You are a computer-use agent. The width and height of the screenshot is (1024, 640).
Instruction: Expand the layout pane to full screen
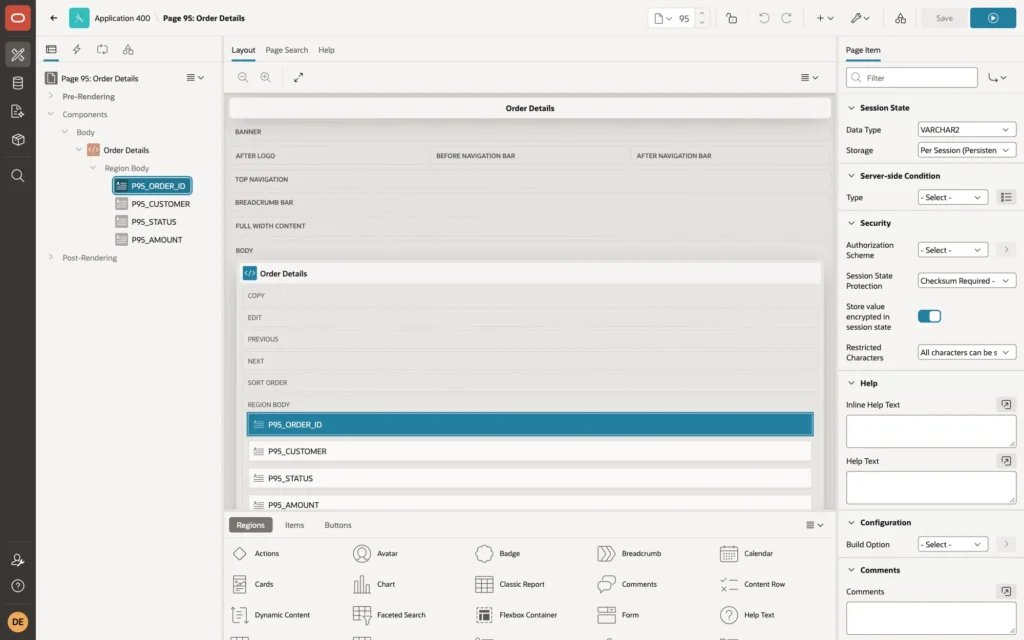(x=298, y=77)
